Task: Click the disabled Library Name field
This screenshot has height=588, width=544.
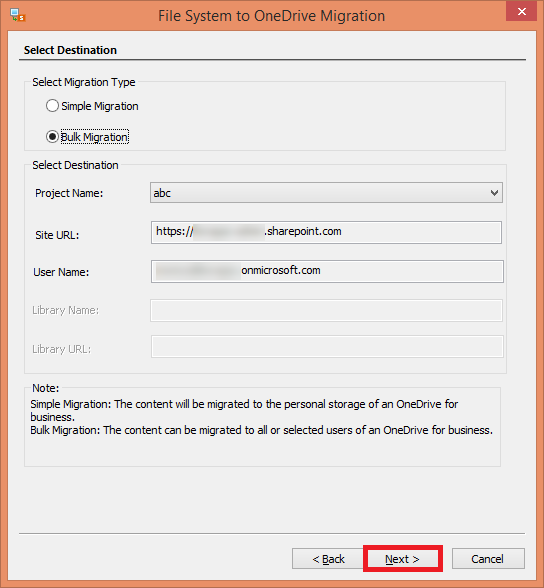Action: 326,310
